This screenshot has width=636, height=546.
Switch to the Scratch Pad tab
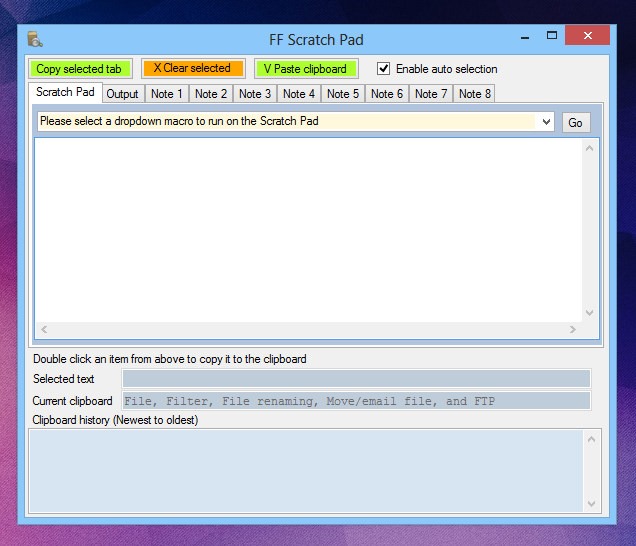click(x=65, y=92)
